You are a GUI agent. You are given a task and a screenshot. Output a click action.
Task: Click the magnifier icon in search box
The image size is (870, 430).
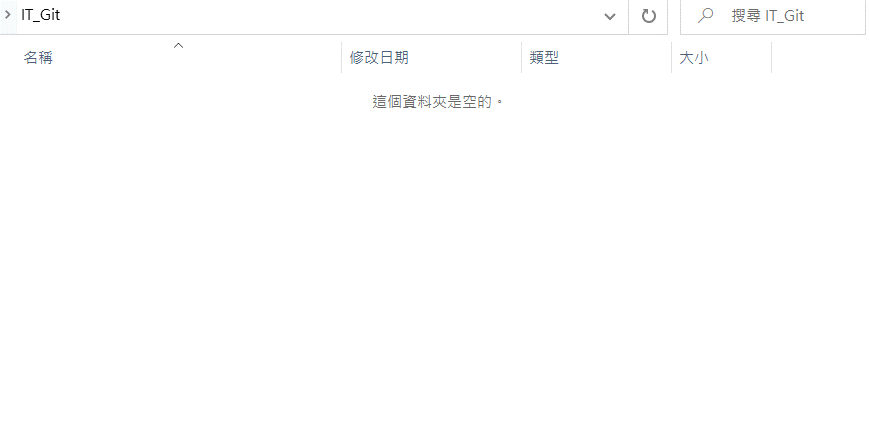(705, 16)
